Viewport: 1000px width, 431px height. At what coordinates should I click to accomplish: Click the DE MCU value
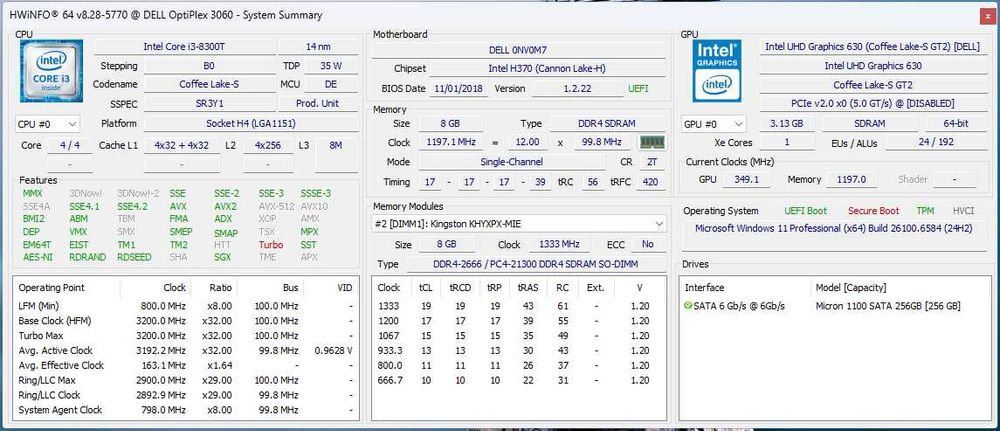pos(330,84)
